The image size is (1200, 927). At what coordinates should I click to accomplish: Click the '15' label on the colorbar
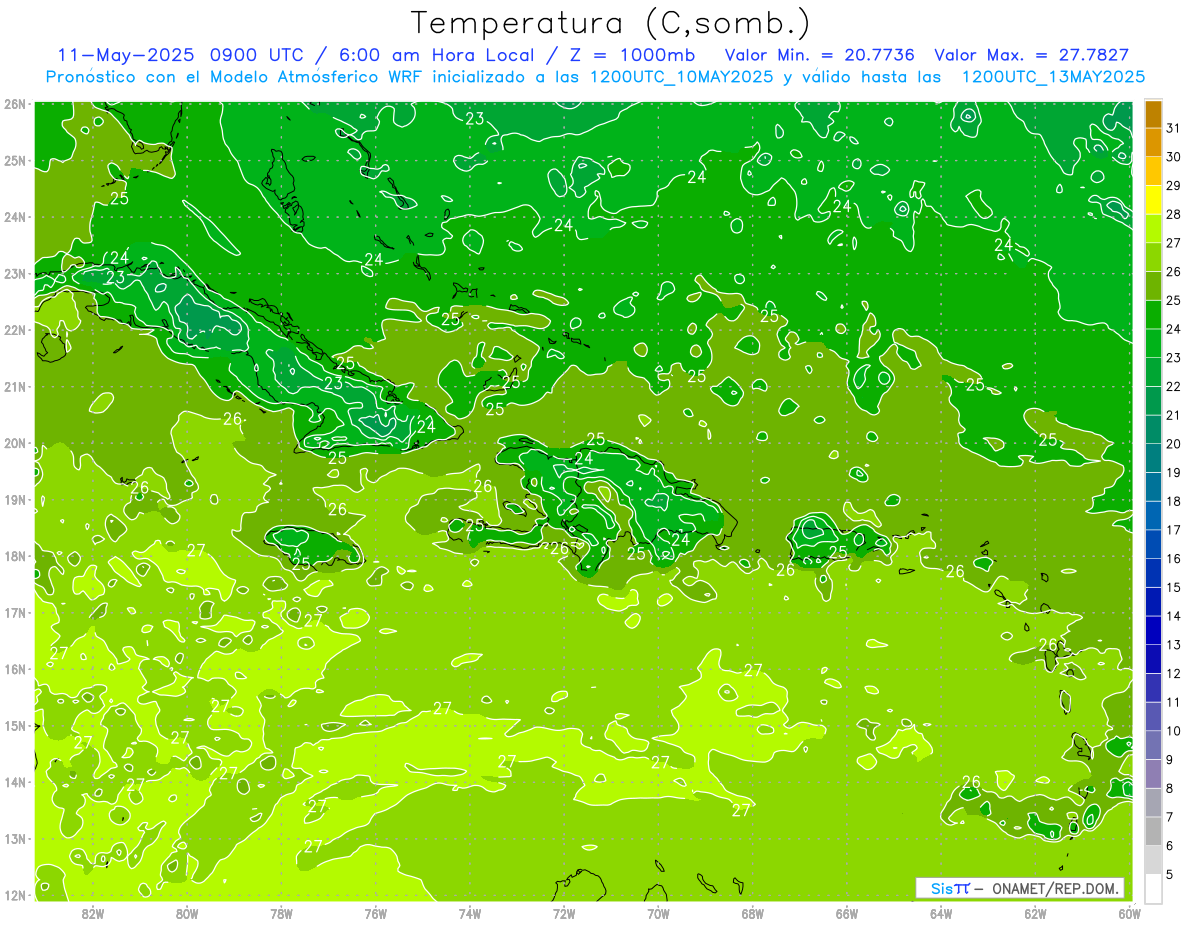1174,587
